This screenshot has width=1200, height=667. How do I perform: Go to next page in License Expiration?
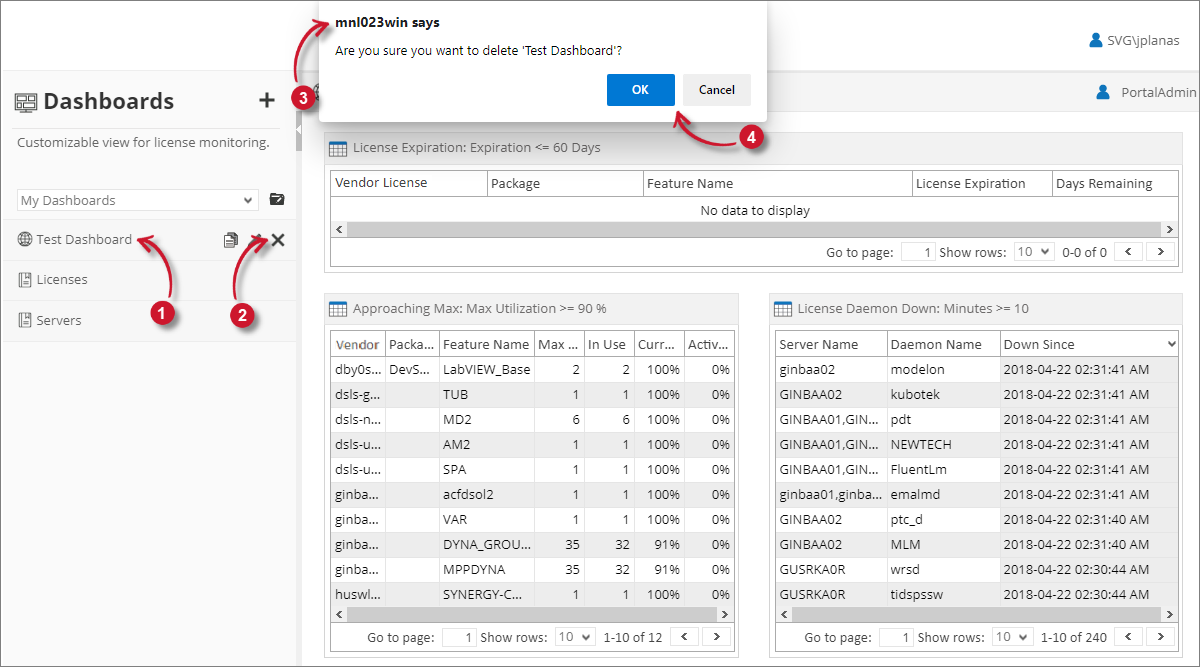tap(1161, 252)
